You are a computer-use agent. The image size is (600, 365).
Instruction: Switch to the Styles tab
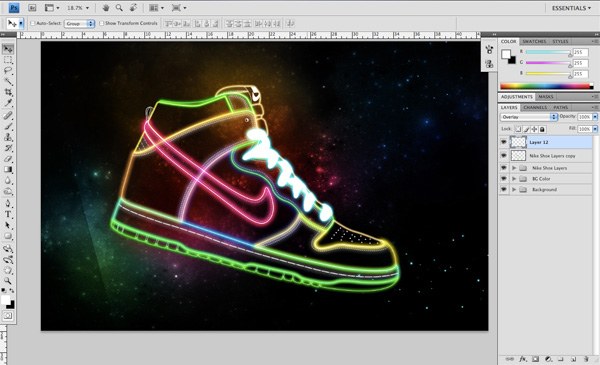pyautogui.click(x=561, y=41)
